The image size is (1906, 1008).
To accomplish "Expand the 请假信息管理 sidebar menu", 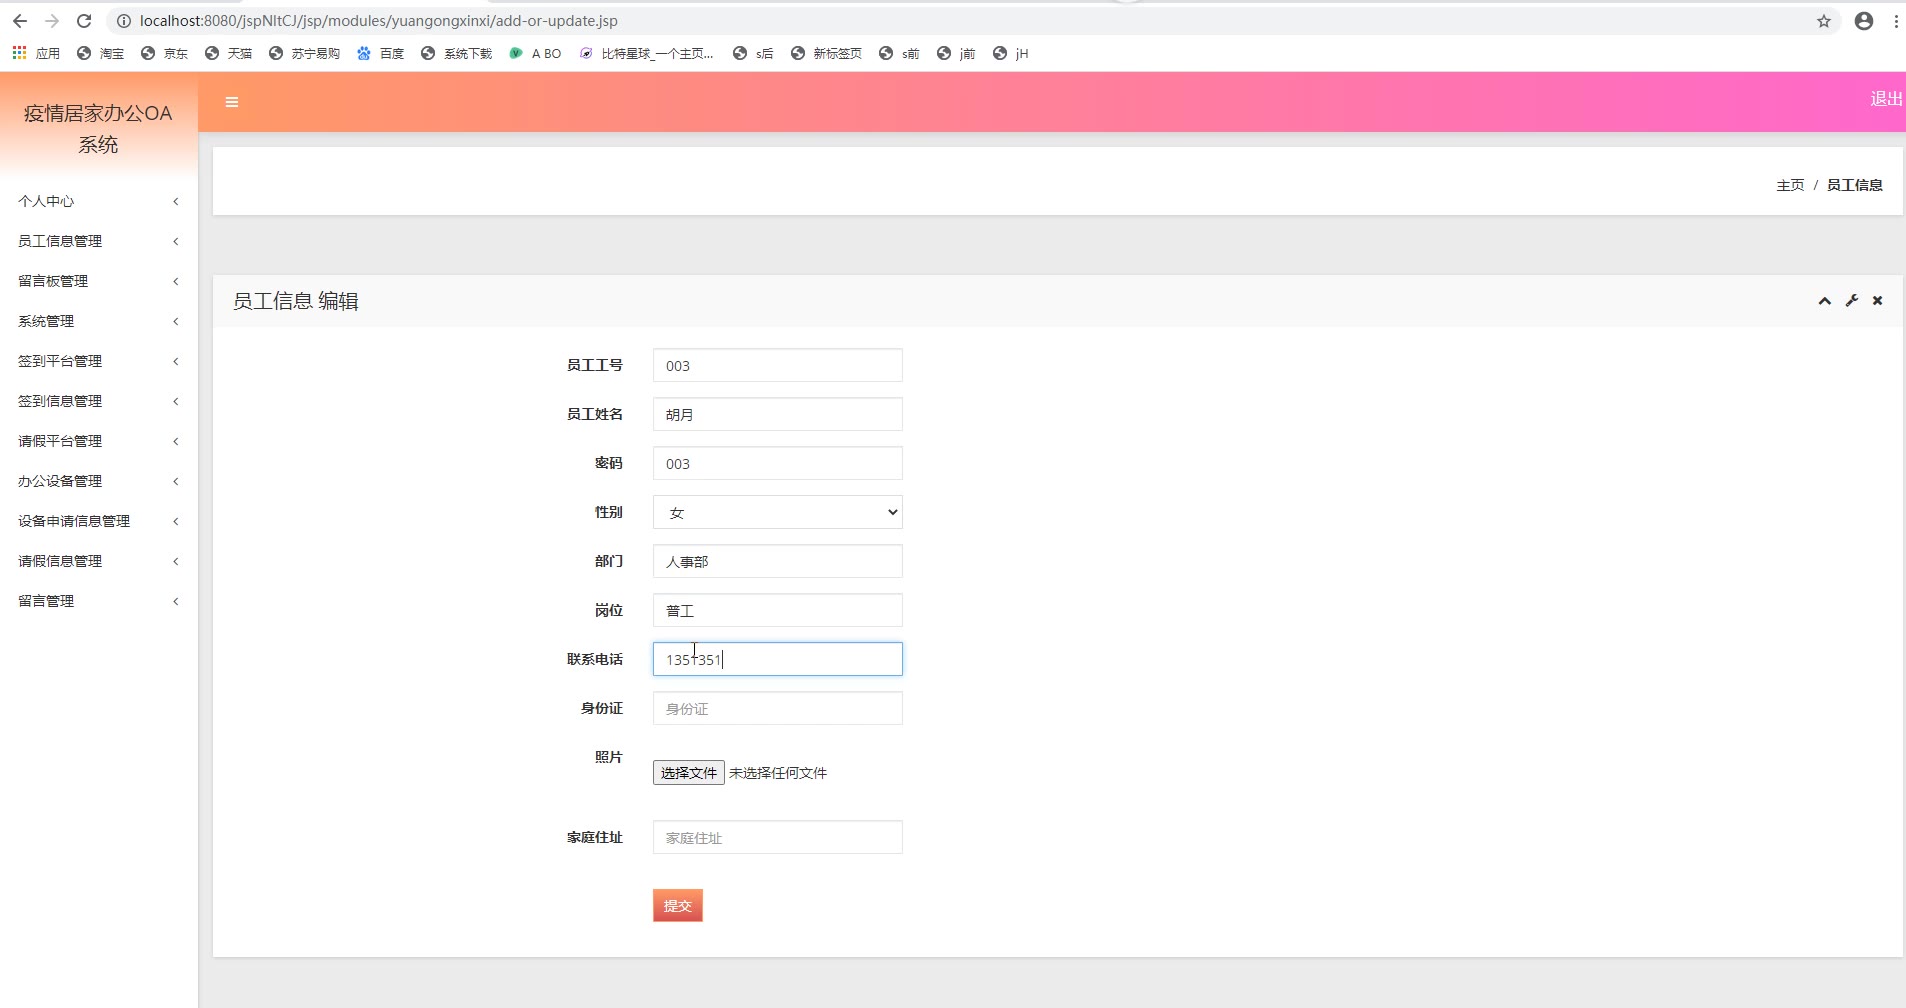I will pos(99,561).
